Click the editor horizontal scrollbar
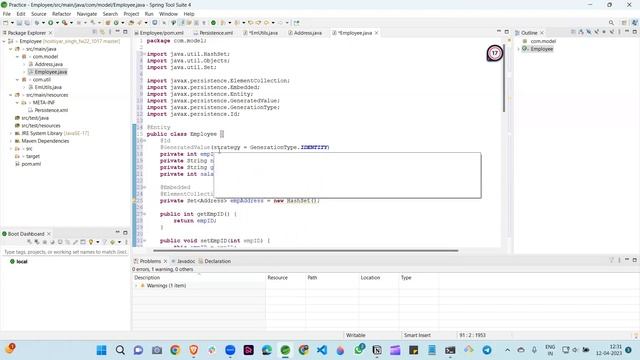The width and height of the screenshot is (640, 360). pos(306,251)
